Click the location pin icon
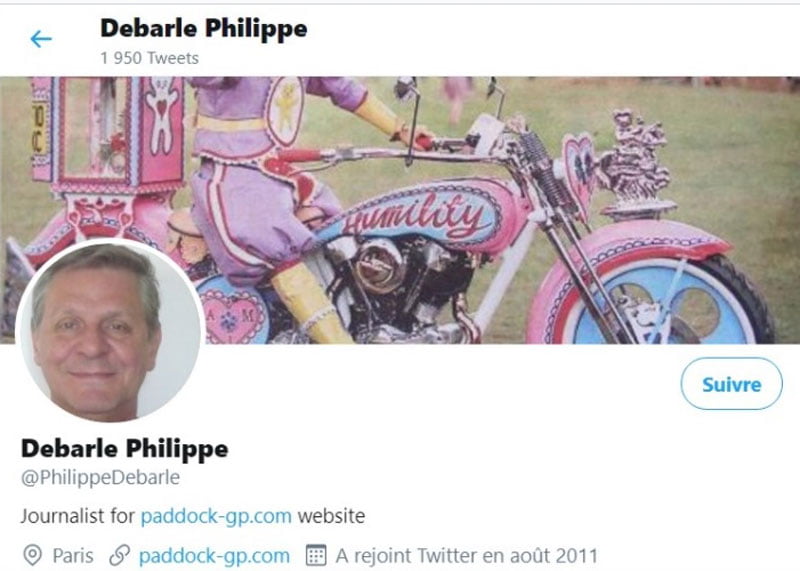 click(33, 555)
